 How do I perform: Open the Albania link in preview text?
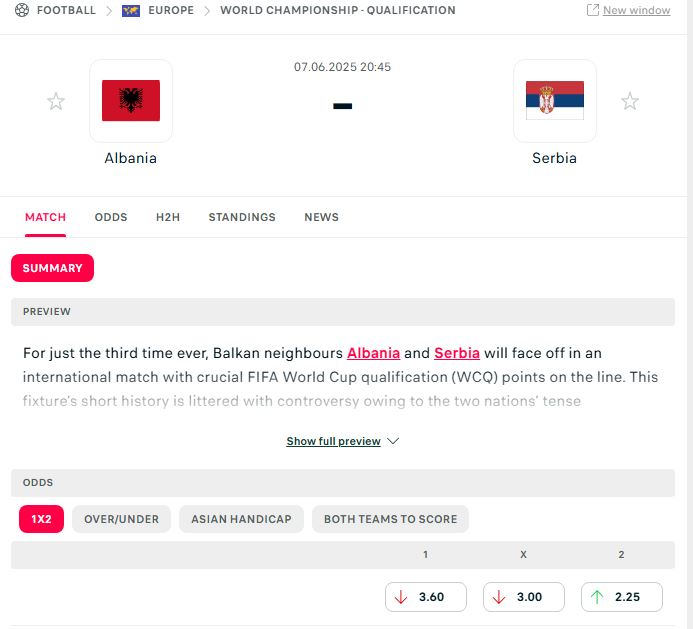pos(373,353)
